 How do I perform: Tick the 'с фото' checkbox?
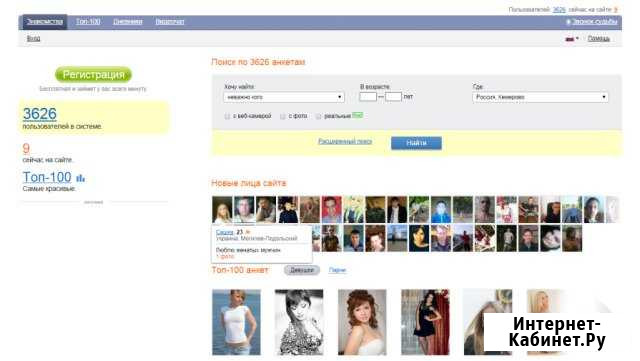click(282, 116)
